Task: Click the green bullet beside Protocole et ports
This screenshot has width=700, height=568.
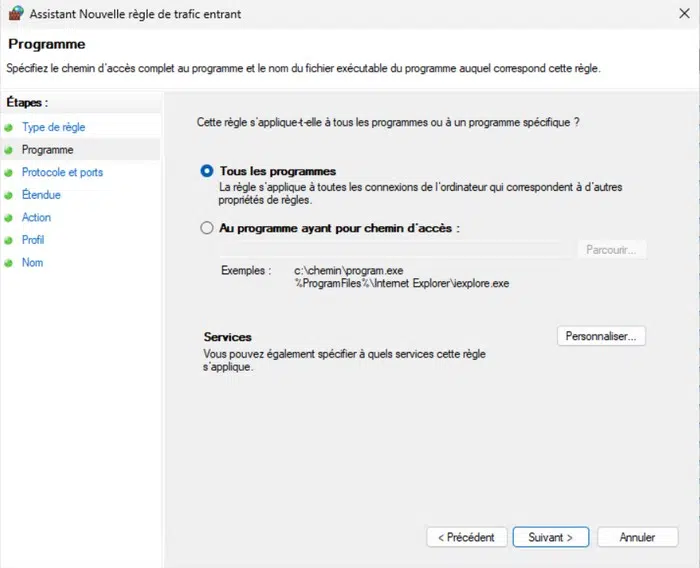Action: (x=10, y=173)
